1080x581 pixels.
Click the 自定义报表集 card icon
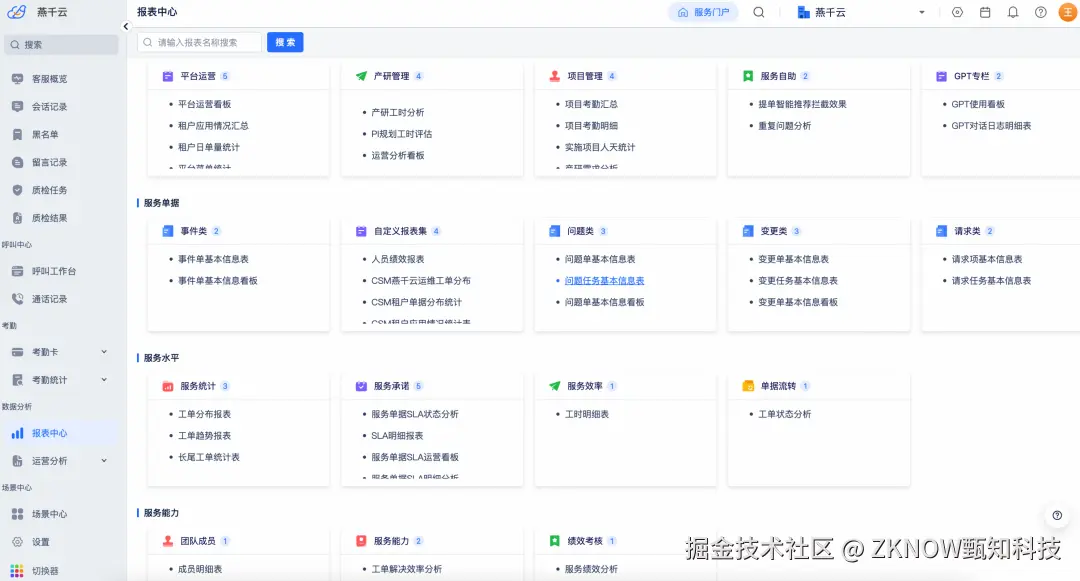(361, 231)
